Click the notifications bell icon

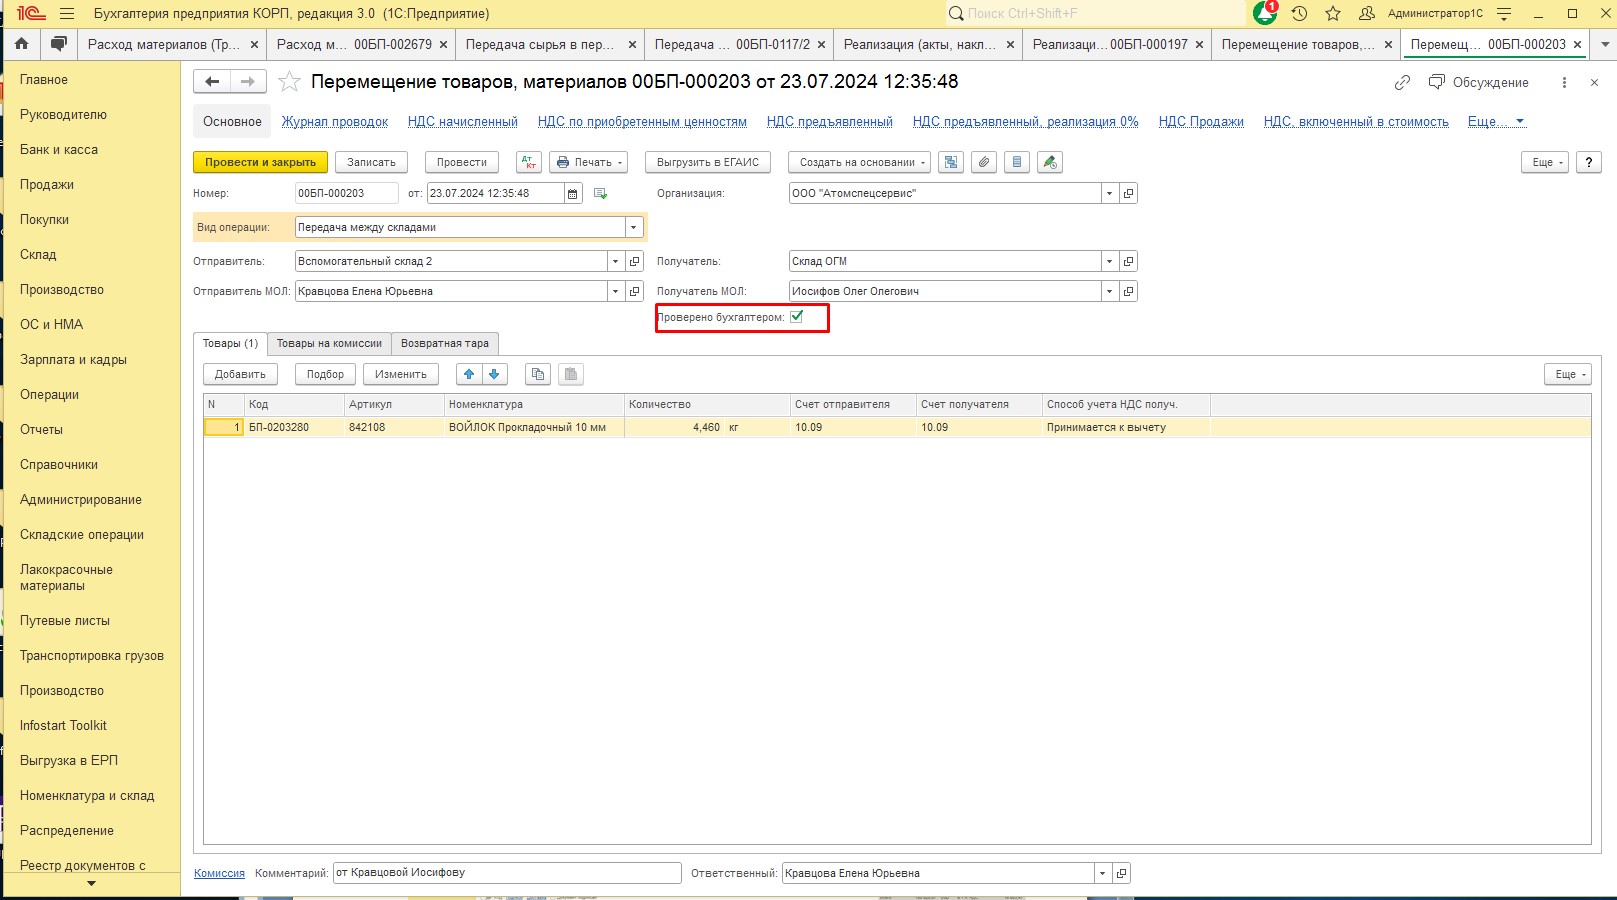1265,13
